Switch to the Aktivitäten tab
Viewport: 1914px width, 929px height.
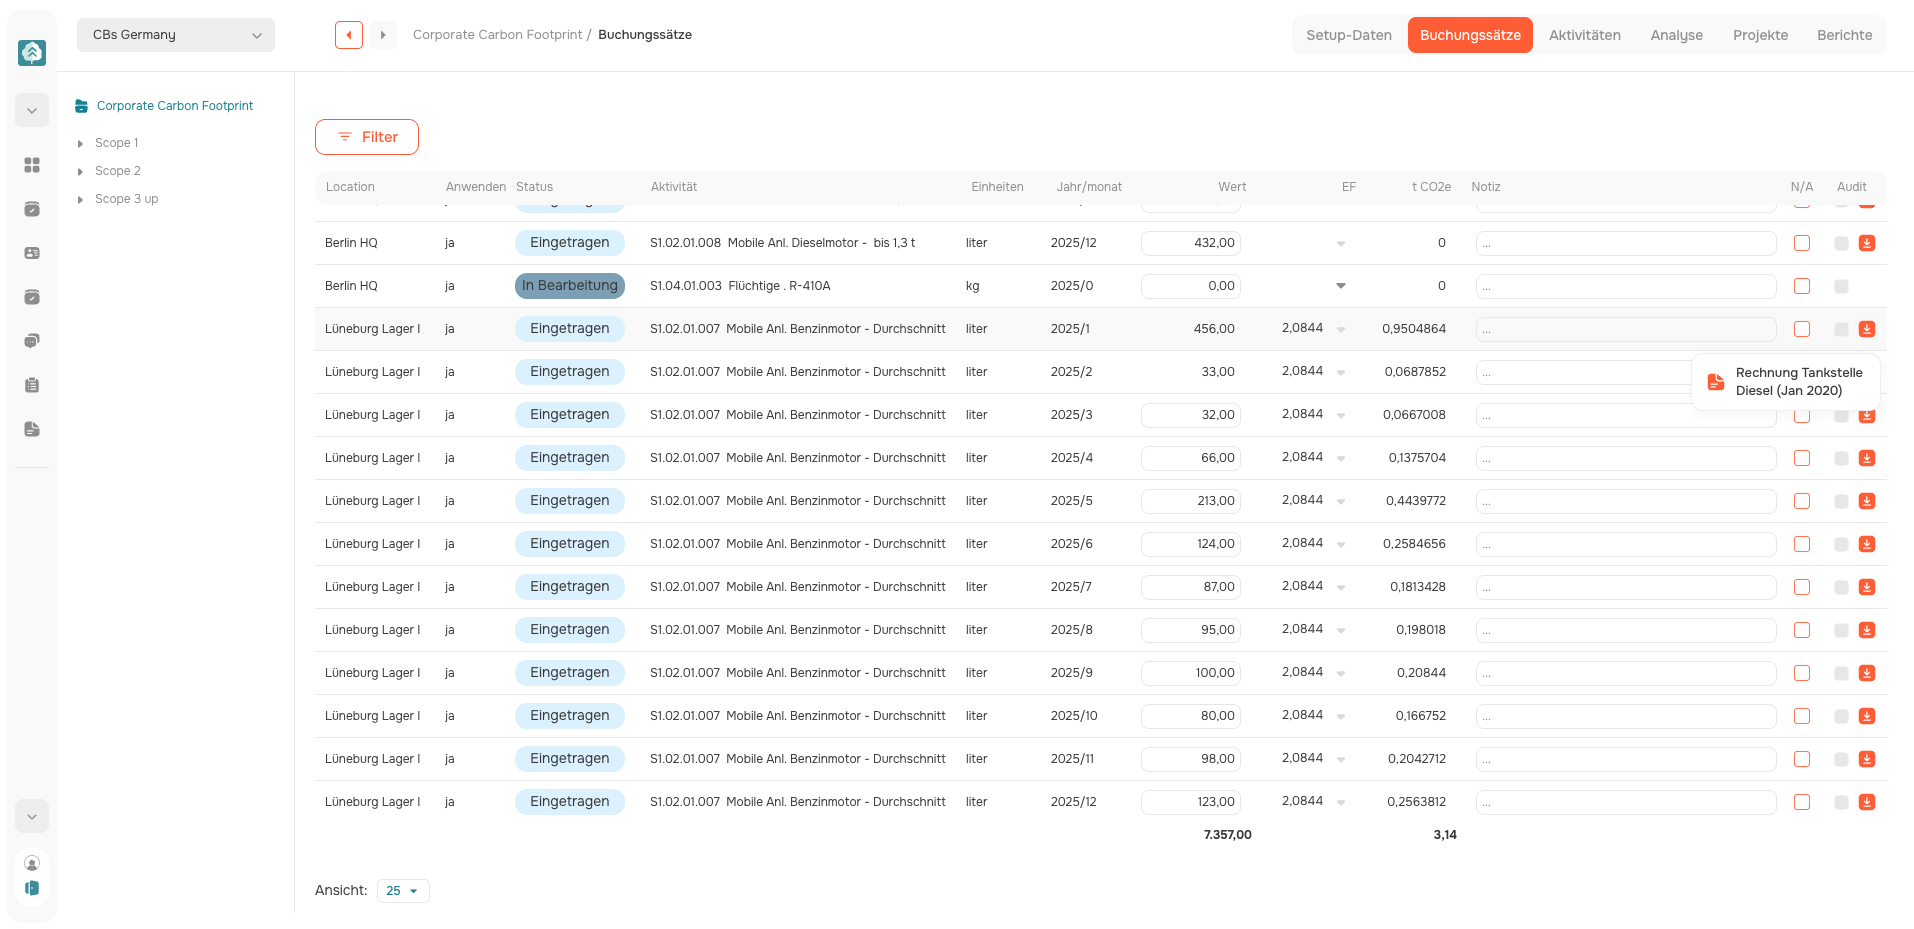pos(1584,35)
